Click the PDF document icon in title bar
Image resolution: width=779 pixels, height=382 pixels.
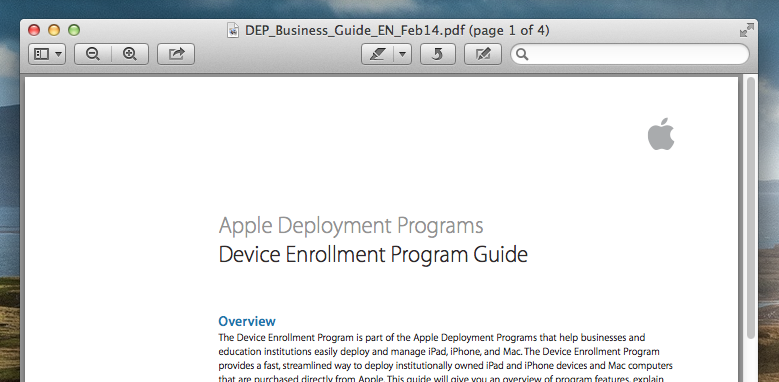[x=233, y=30]
